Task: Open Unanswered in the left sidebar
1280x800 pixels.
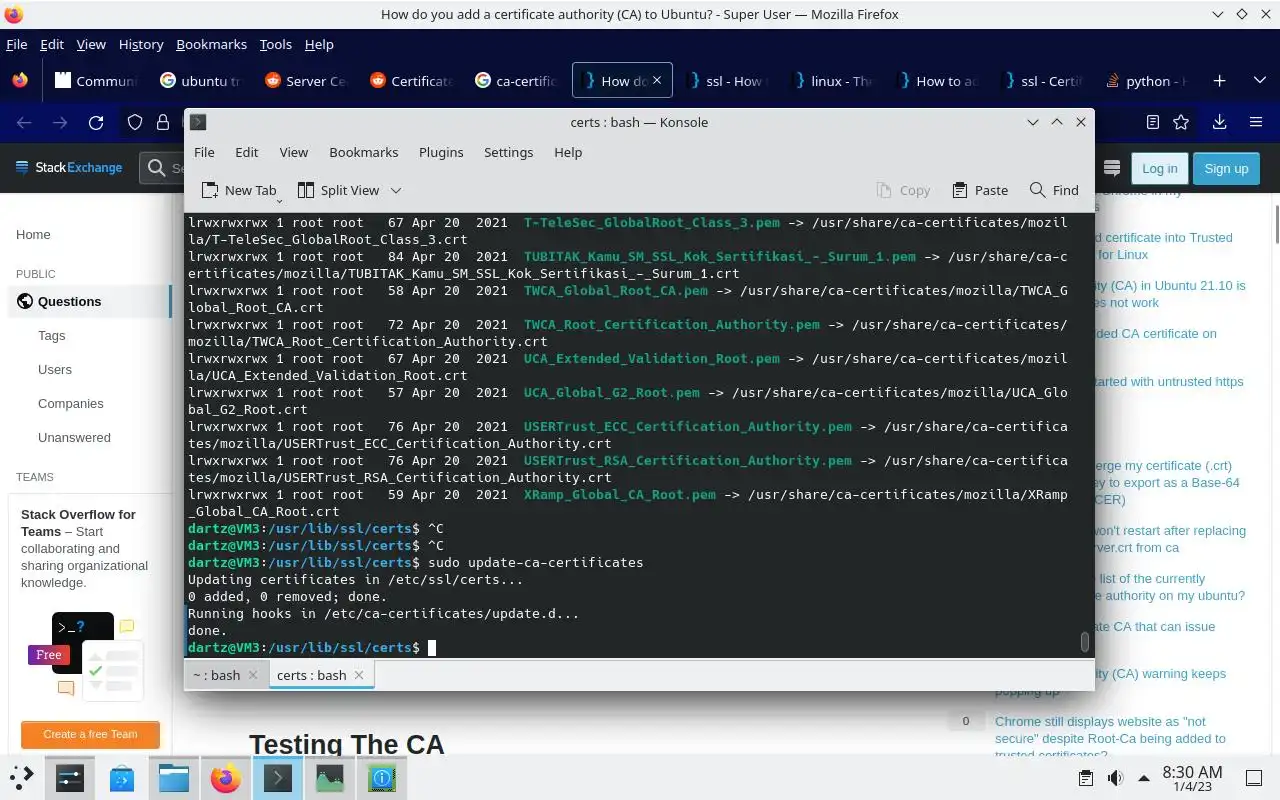Action: coord(74,437)
